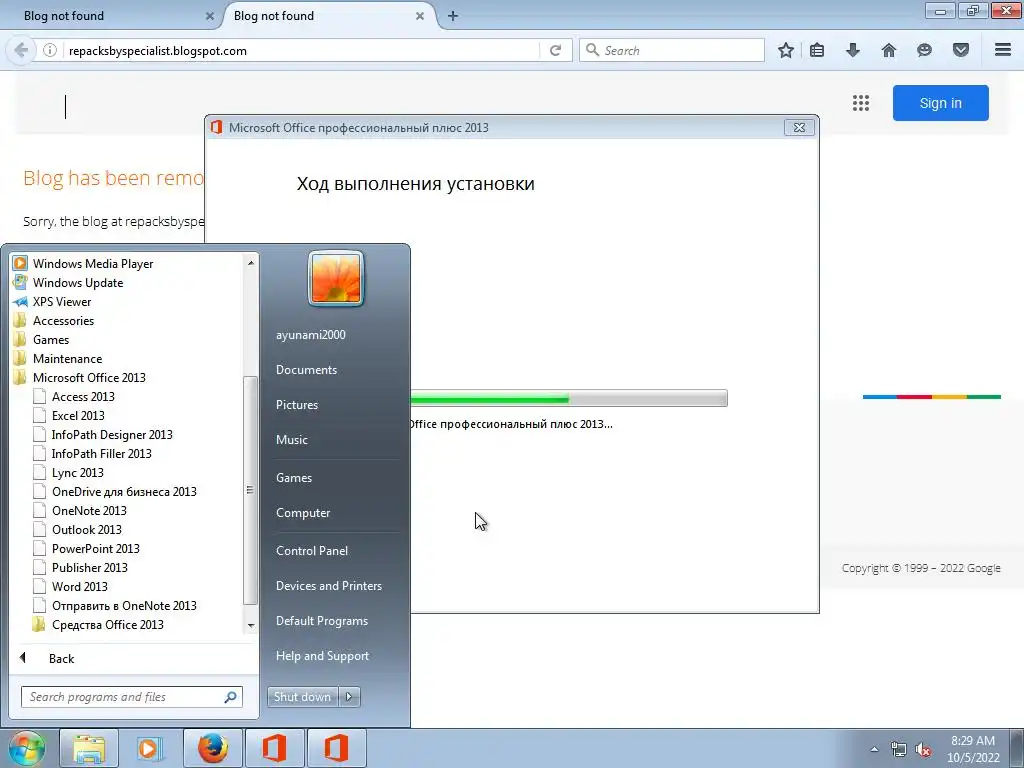1024x768 pixels.
Task: Launch OneNote 2013
Action: click(89, 511)
